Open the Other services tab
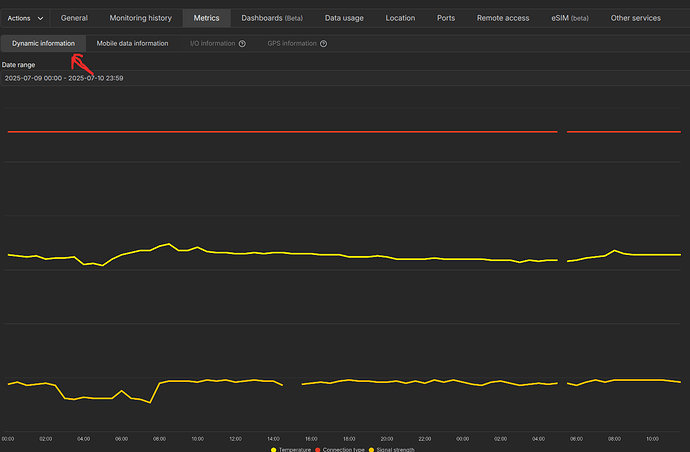This screenshot has height=452, width=690. [635, 18]
